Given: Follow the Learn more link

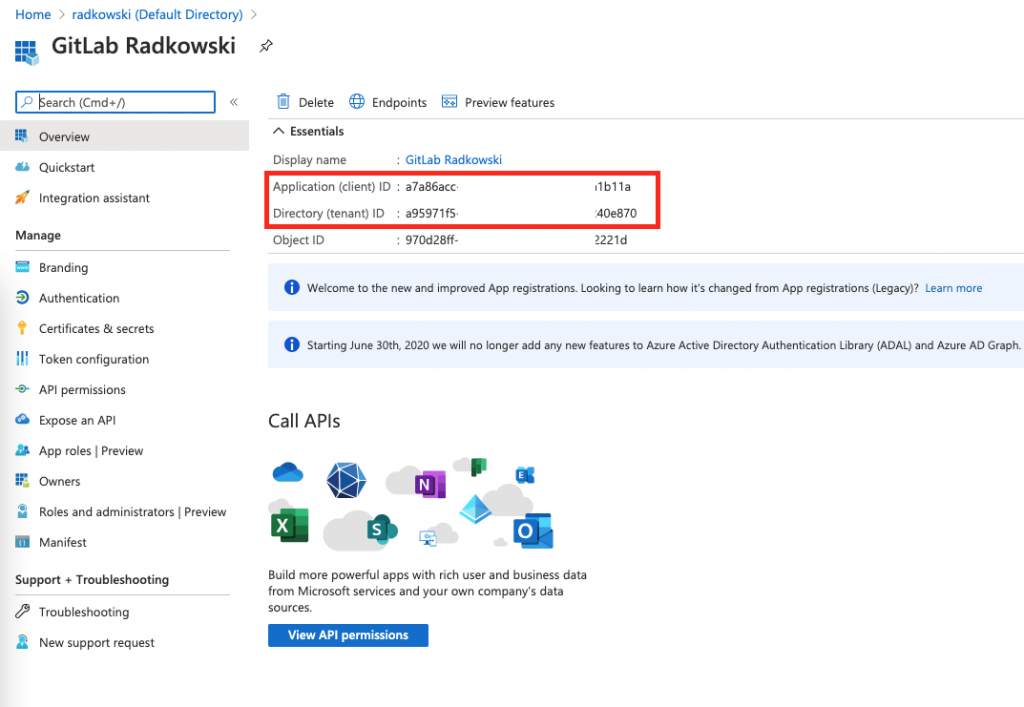Looking at the screenshot, I should tap(953, 288).
